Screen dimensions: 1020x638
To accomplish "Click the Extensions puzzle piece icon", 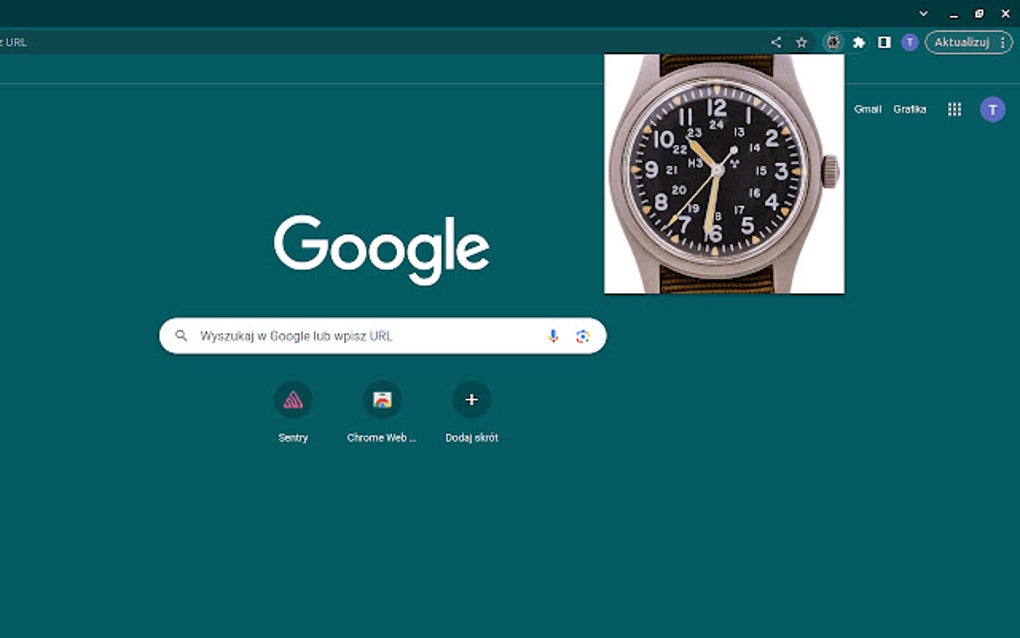I will coord(859,42).
